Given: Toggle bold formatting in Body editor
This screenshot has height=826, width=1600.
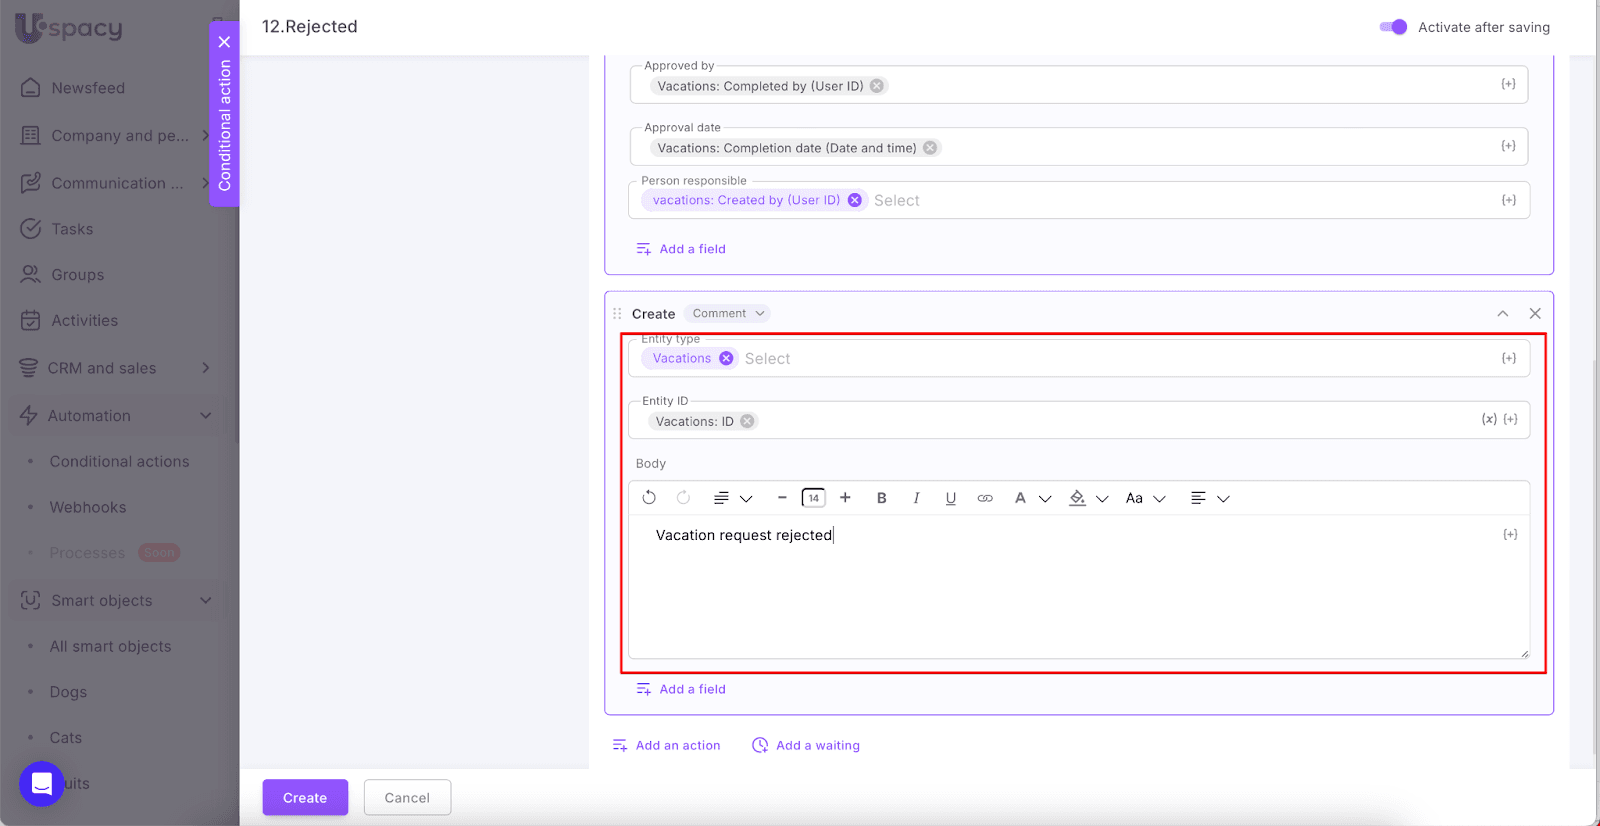Looking at the screenshot, I should 881,498.
